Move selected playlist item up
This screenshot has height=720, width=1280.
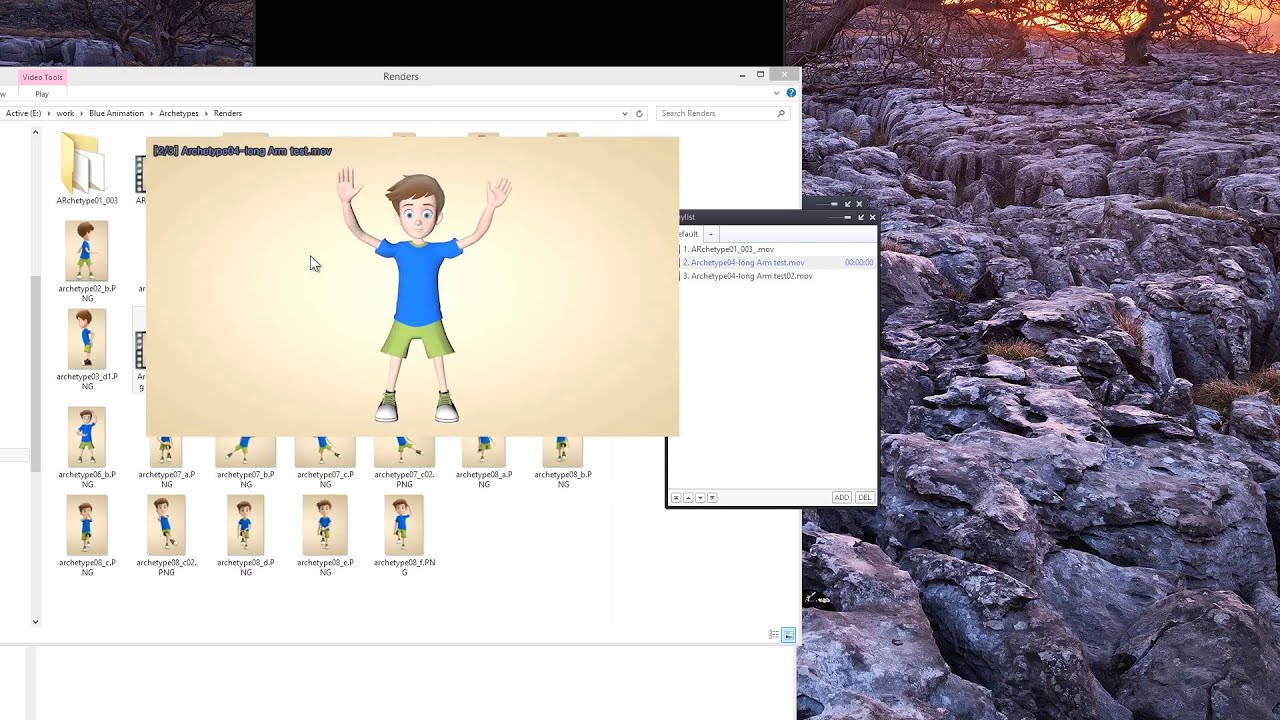688,497
